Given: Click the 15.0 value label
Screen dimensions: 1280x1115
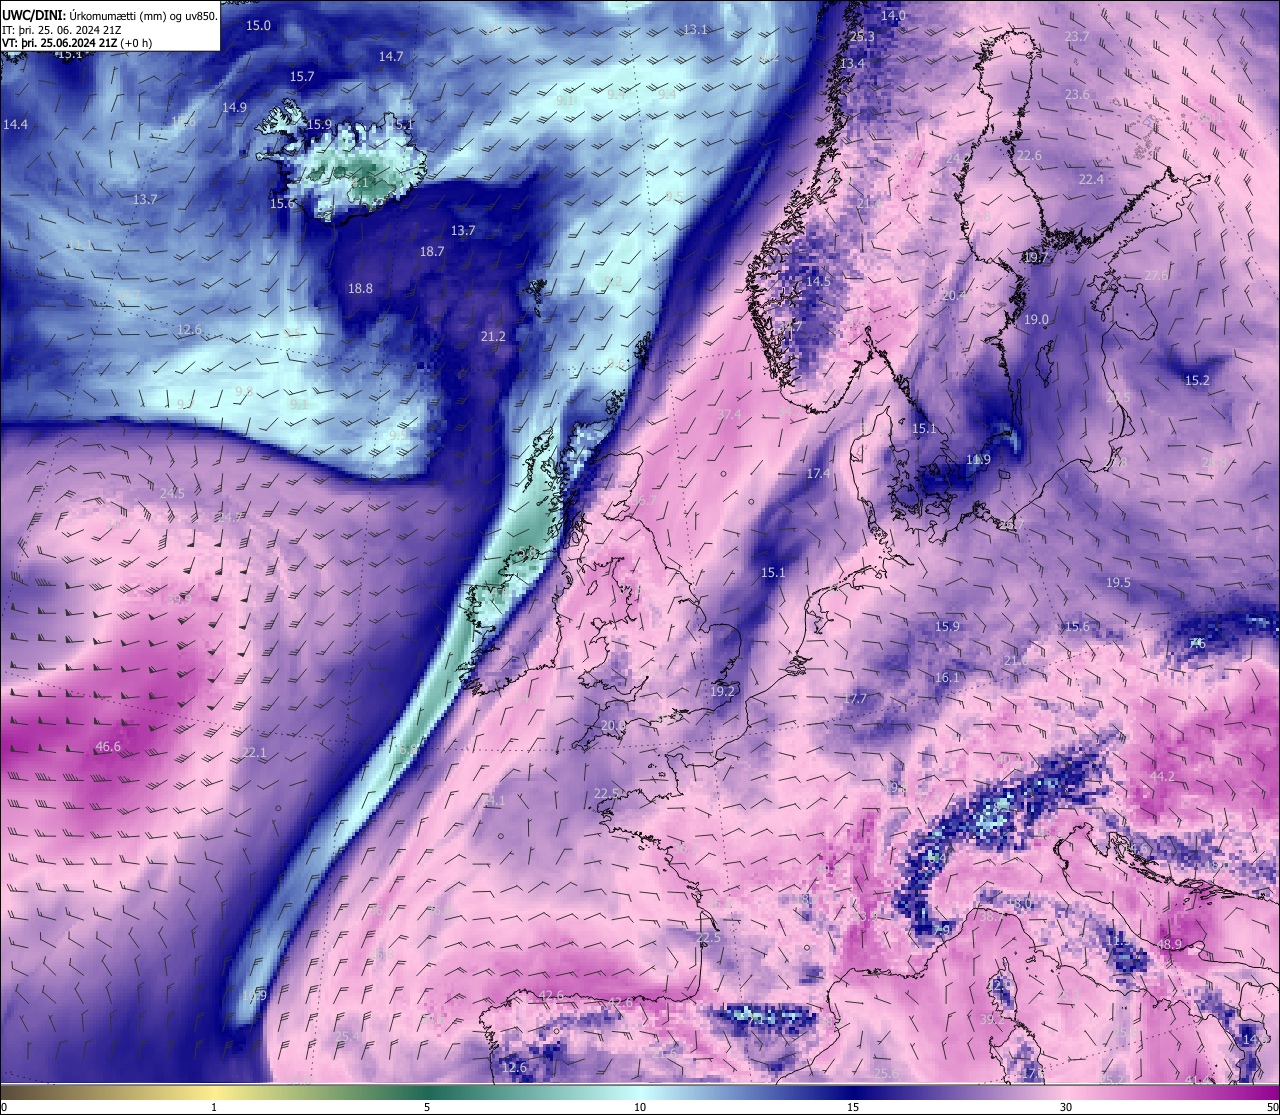Looking at the screenshot, I should tap(258, 25).
